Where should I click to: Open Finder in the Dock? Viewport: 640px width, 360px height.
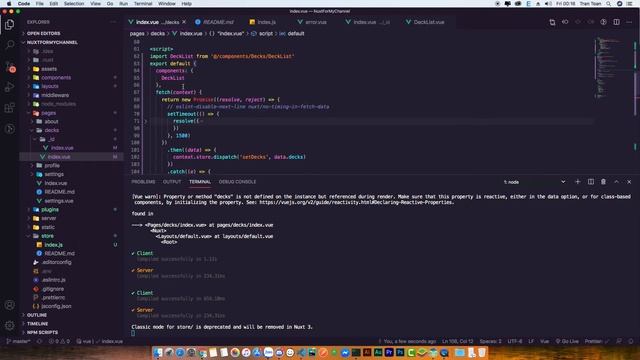[x=158, y=352]
